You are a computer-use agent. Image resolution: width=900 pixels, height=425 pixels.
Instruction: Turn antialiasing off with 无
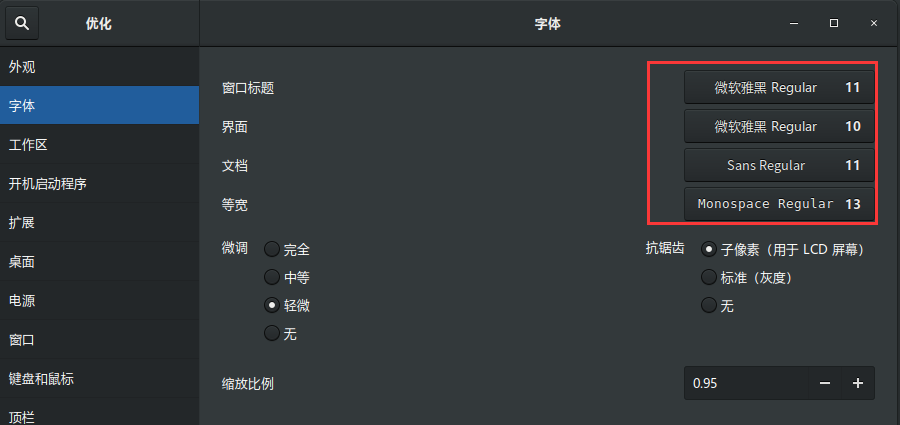[709, 305]
